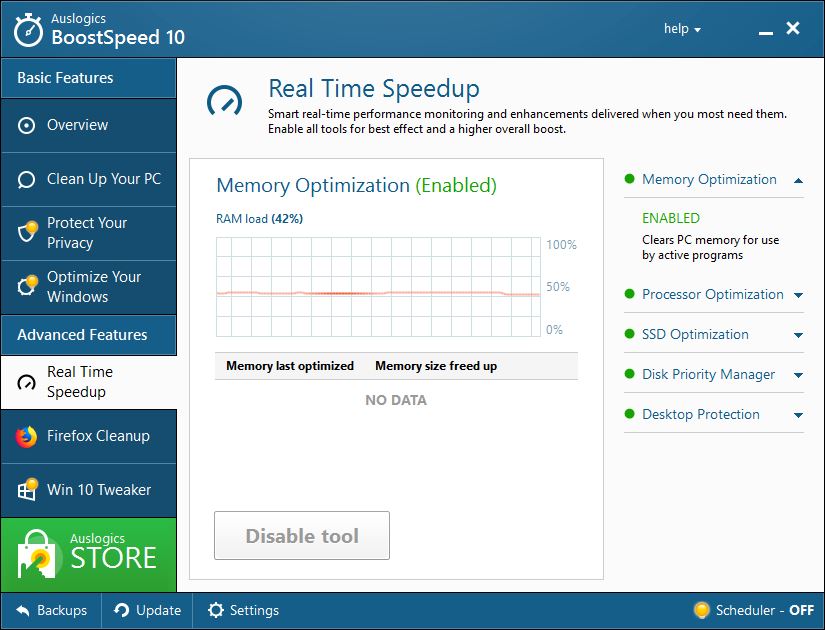The height and width of the screenshot is (630, 825).
Task: Click the Clean Up Your PC bubble icon
Action: coord(26,179)
